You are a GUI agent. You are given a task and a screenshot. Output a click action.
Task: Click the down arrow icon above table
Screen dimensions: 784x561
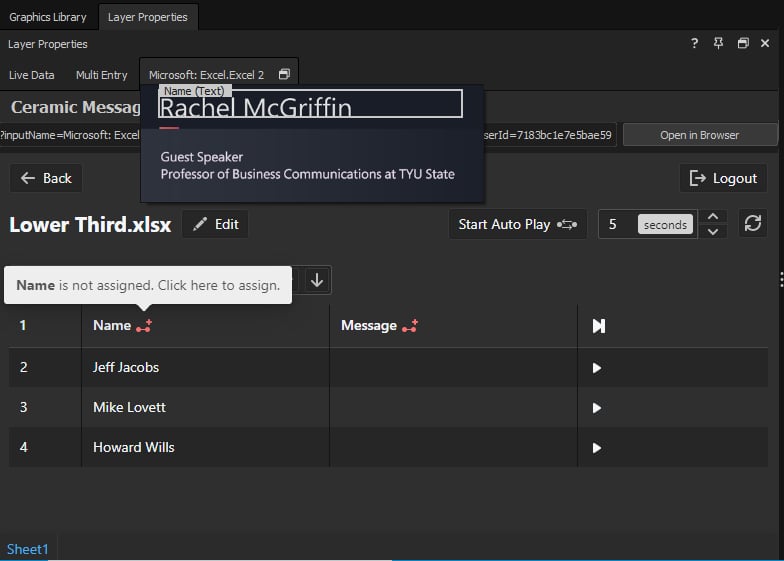tap(317, 280)
